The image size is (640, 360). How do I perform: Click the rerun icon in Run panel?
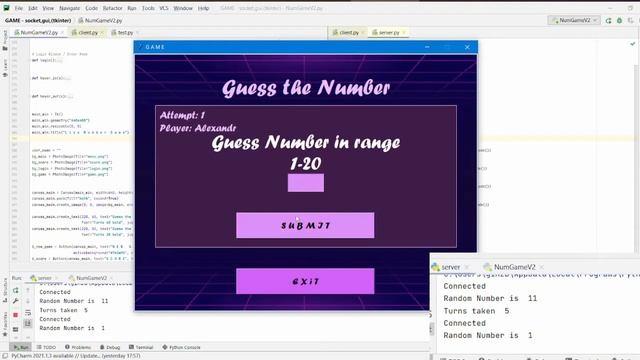tap(16, 291)
